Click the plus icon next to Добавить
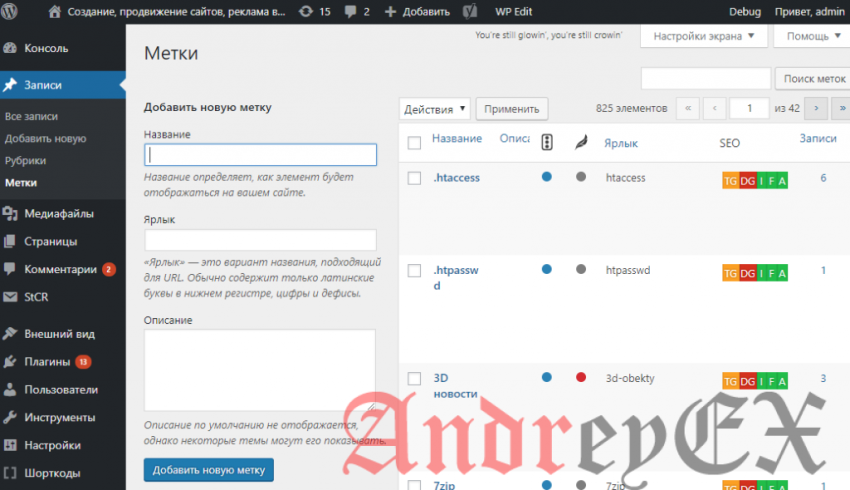 [x=390, y=11]
